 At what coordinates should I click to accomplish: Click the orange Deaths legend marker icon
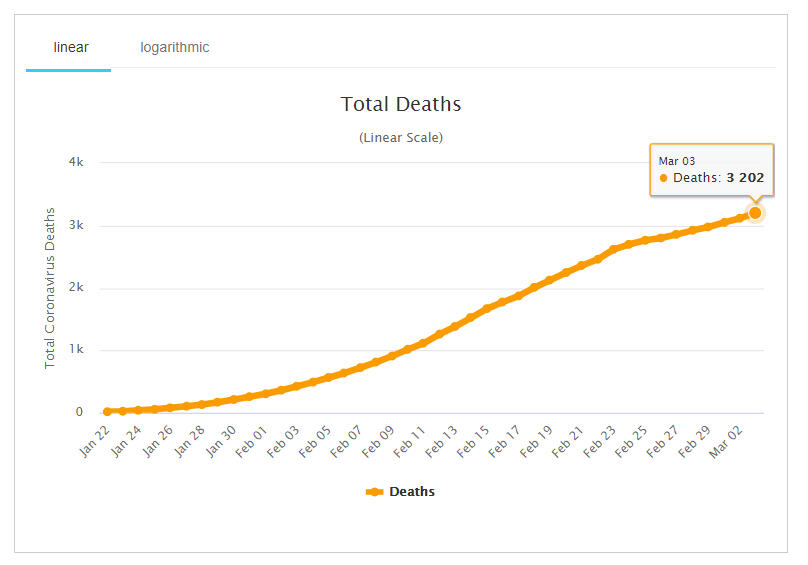click(375, 492)
